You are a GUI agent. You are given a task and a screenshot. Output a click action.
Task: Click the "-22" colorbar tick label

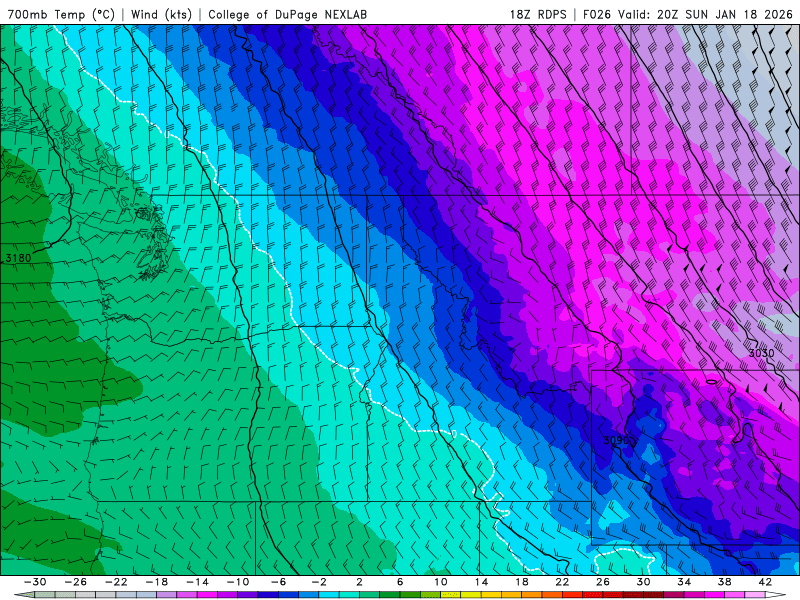pos(116,582)
